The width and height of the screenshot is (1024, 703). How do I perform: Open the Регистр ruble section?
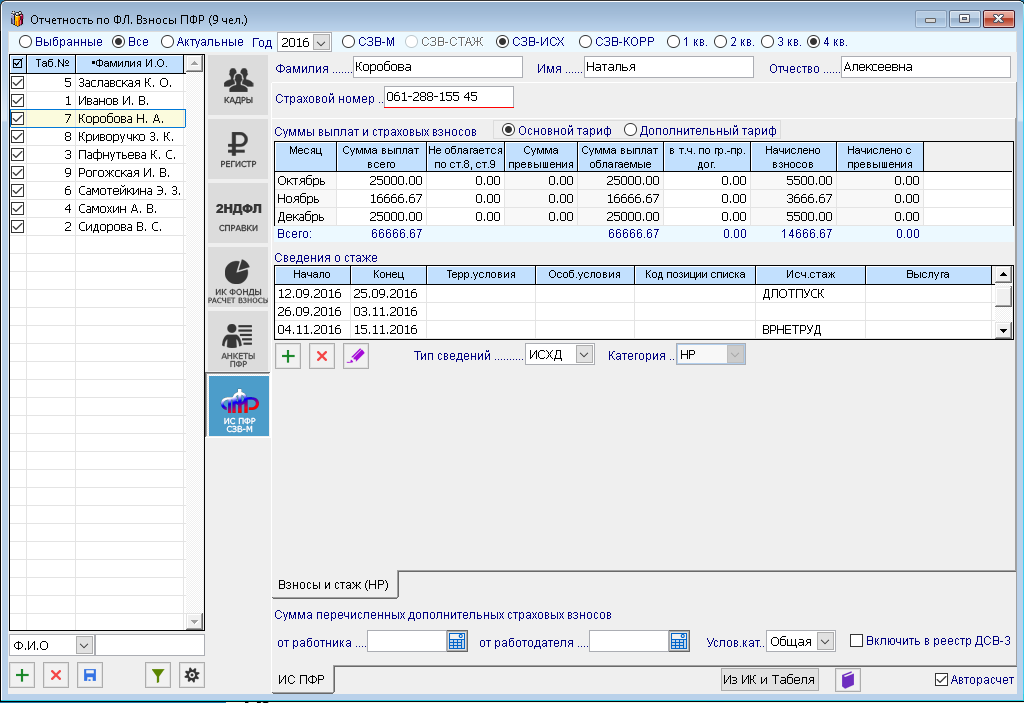238,150
